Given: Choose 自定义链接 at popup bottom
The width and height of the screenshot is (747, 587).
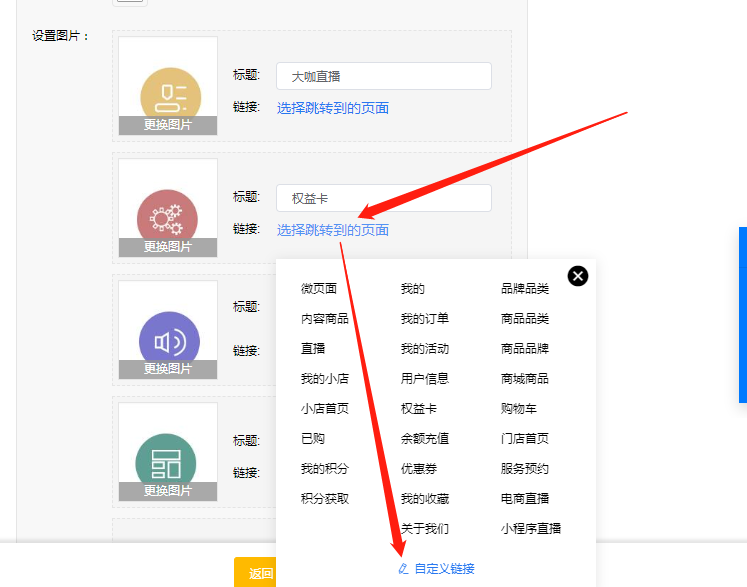Looking at the screenshot, I should pyautogui.click(x=444, y=568).
